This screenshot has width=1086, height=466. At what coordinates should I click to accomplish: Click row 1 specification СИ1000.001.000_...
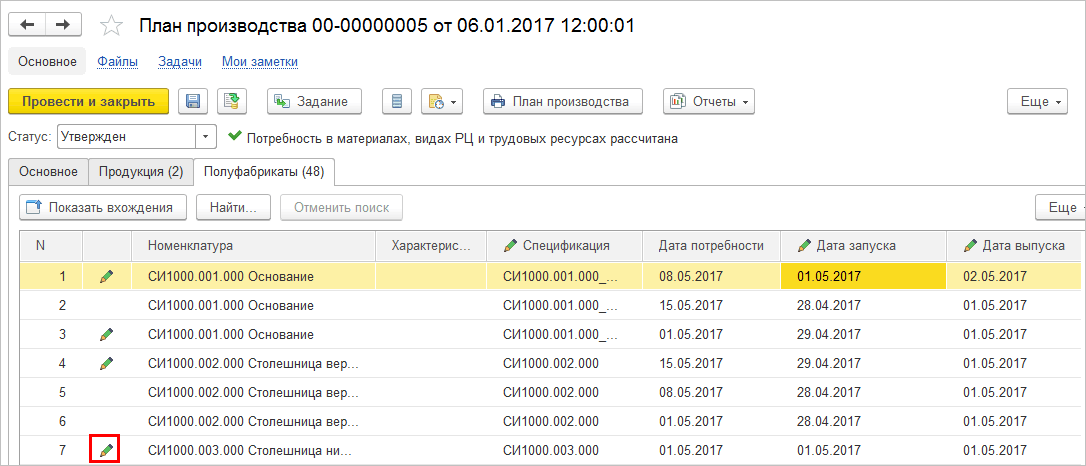coord(564,276)
